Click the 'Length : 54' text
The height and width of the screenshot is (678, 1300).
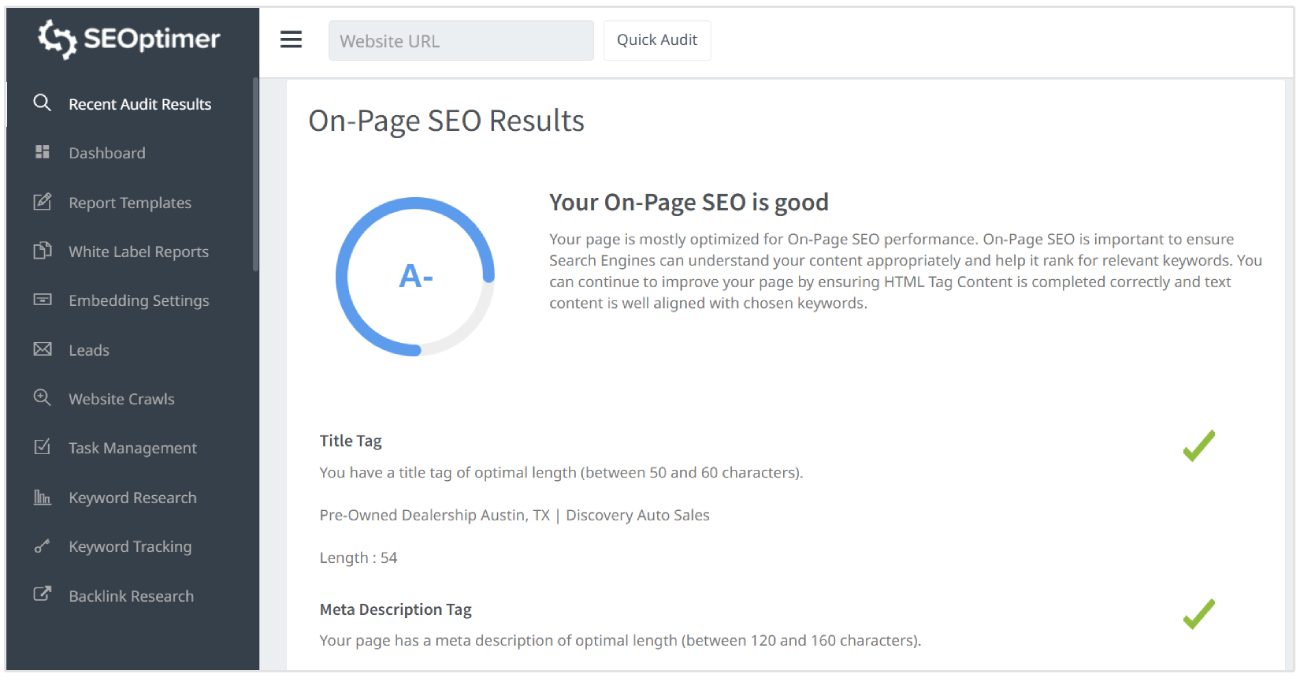pos(359,558)
